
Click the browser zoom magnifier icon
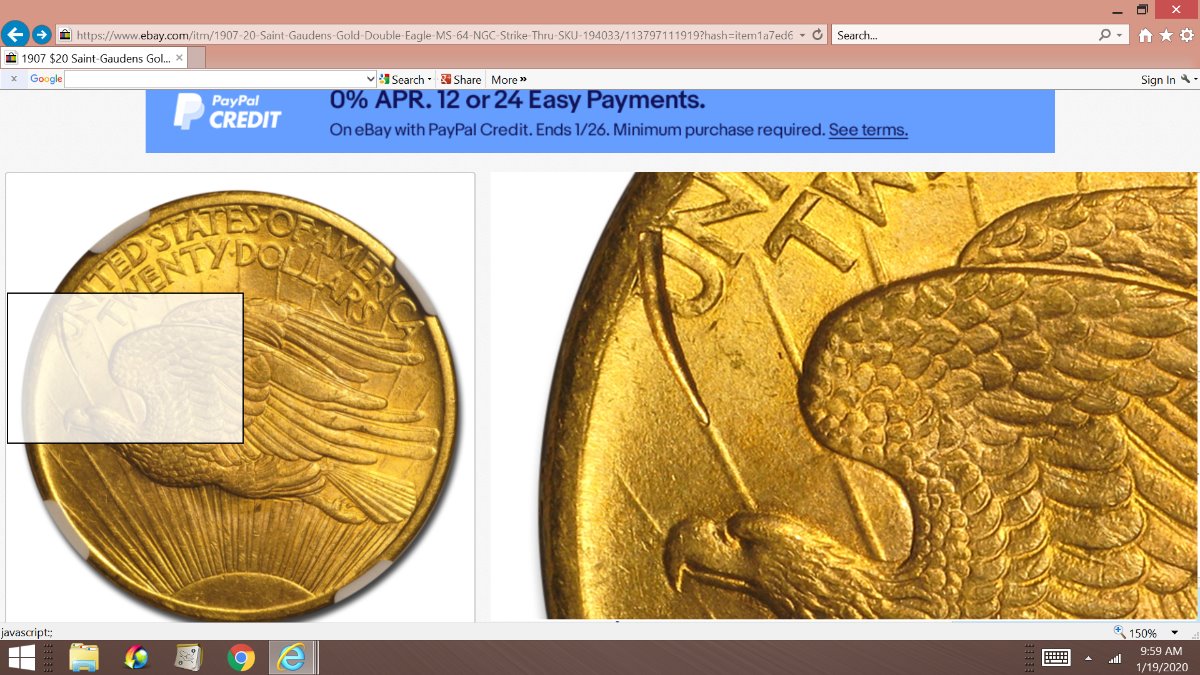tap(1119, 632)
